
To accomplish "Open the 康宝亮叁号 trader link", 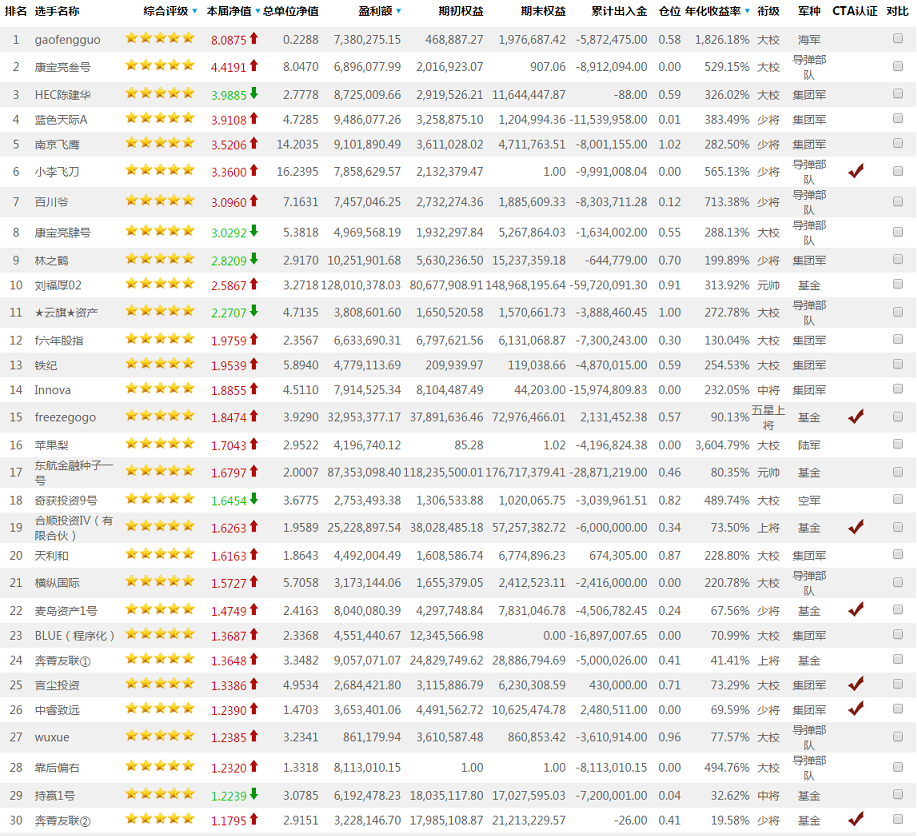I will (63, 67).
